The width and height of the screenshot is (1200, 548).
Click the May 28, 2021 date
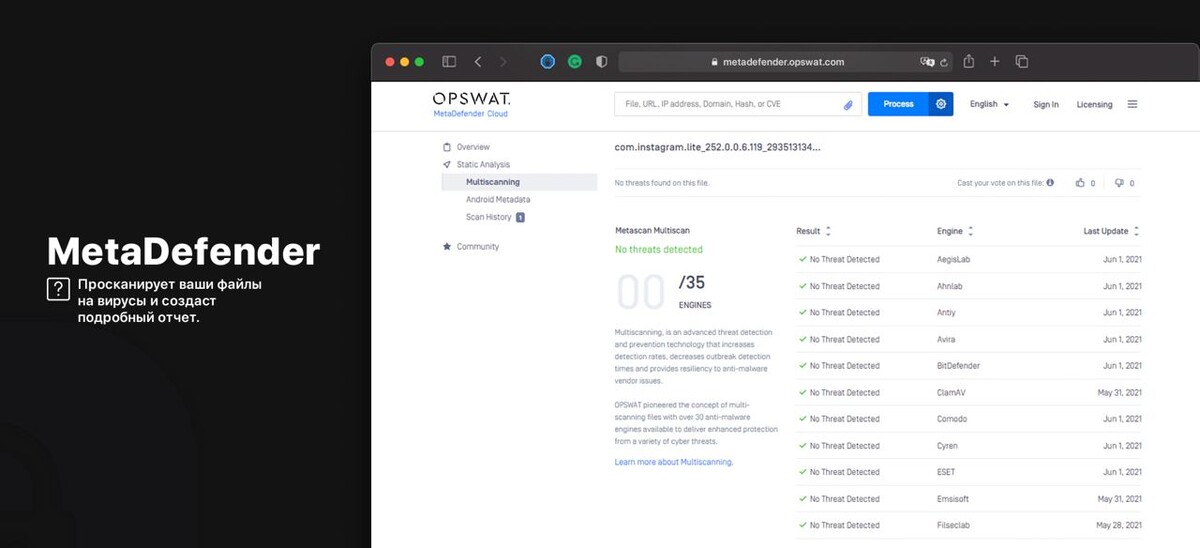[x=1118, y=525]
